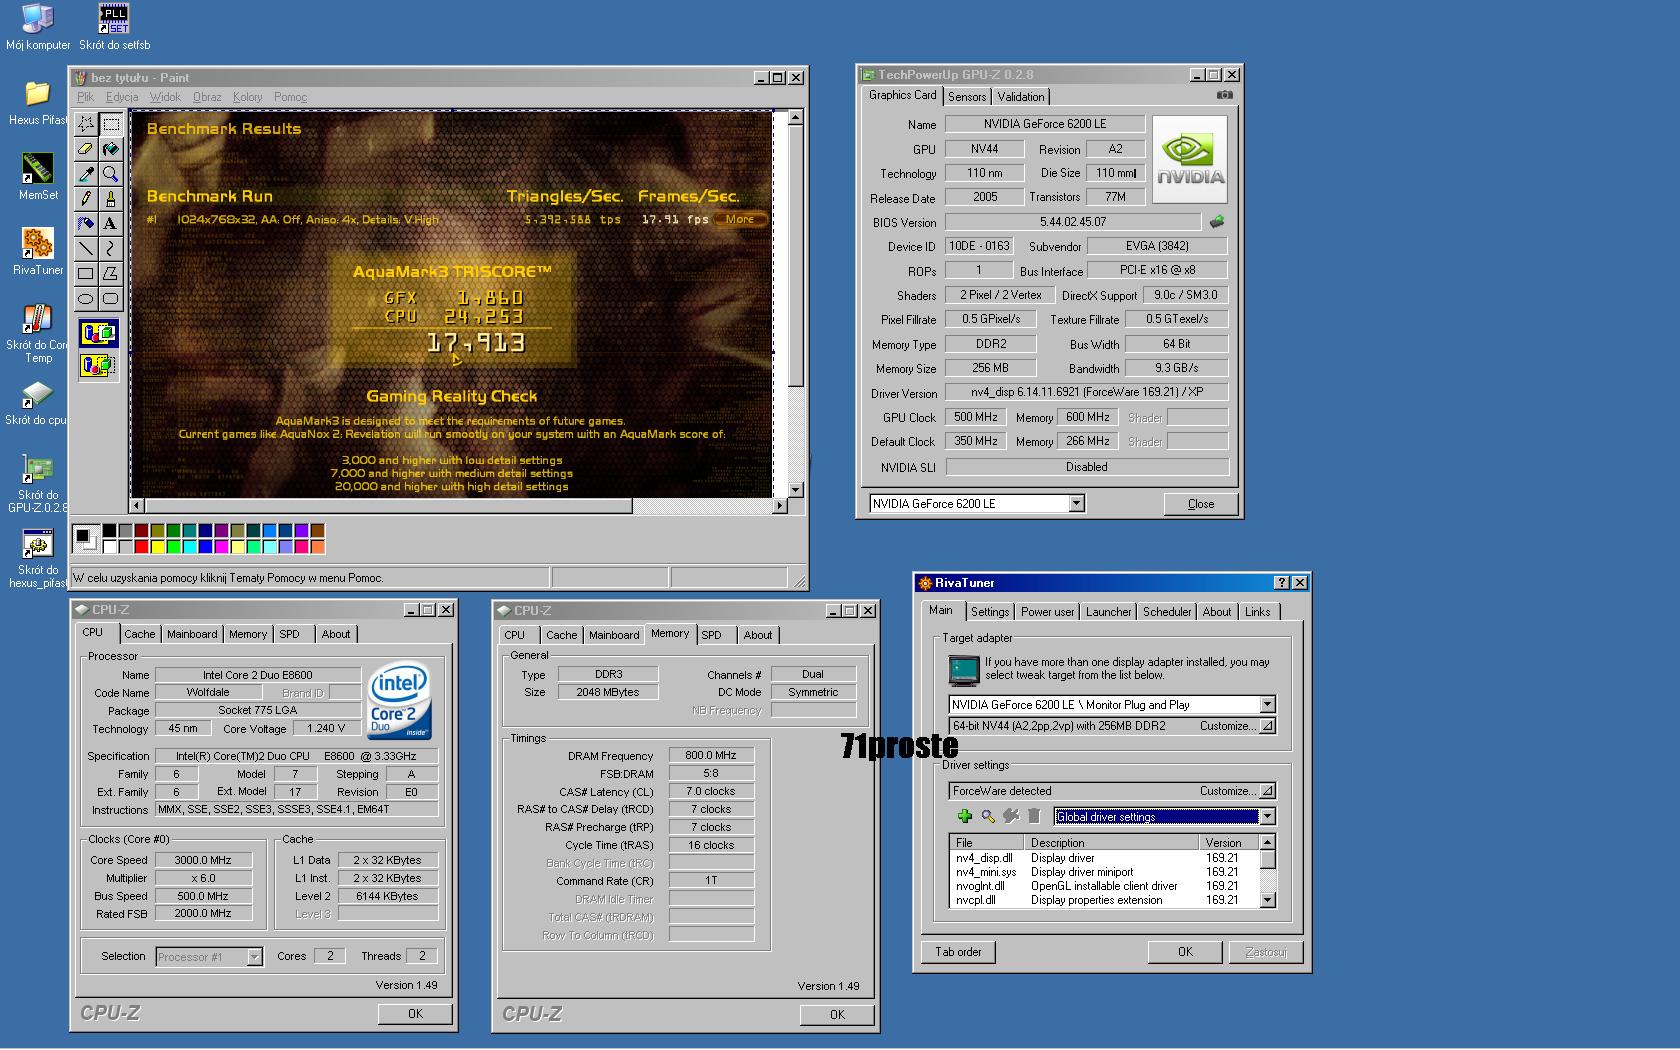Open the Kolory menu in Paint

247,97
